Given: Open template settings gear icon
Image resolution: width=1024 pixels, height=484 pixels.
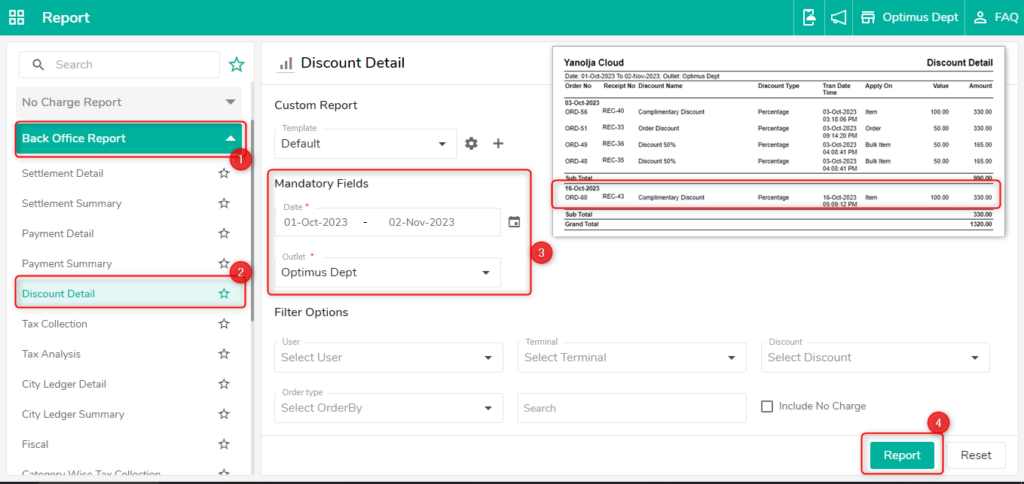Looking at the screenshot, I should point(471,143).
